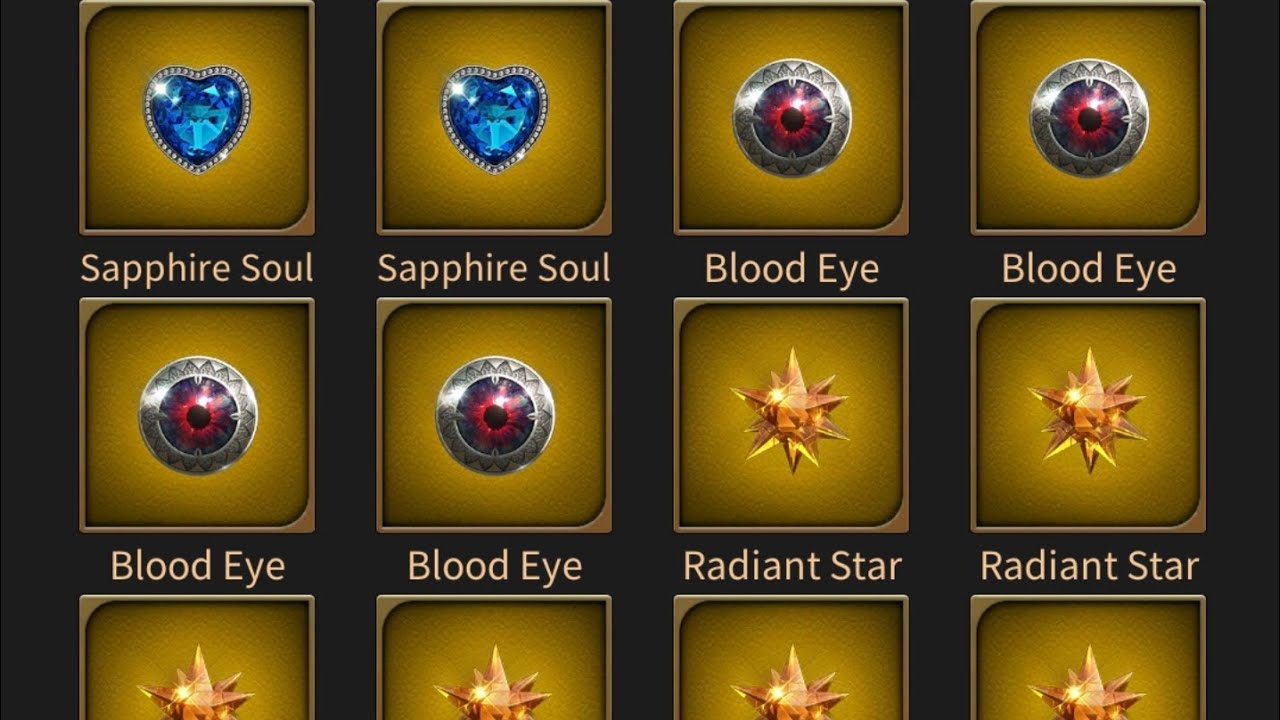
Task: Open the bottom-row leftmost partially visible star tile
Action: pos(197,657)
